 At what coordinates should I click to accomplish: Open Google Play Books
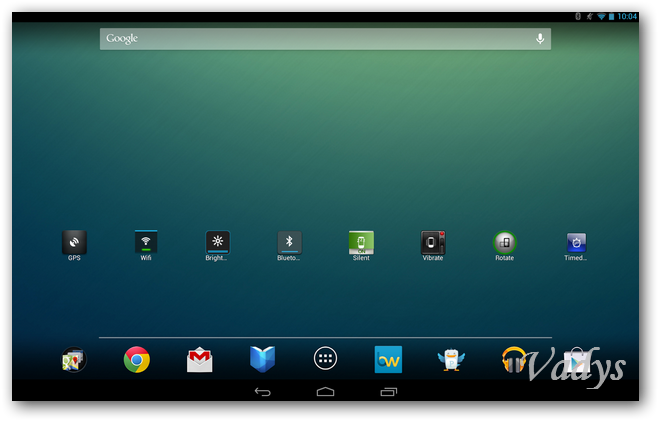(262, 360)
